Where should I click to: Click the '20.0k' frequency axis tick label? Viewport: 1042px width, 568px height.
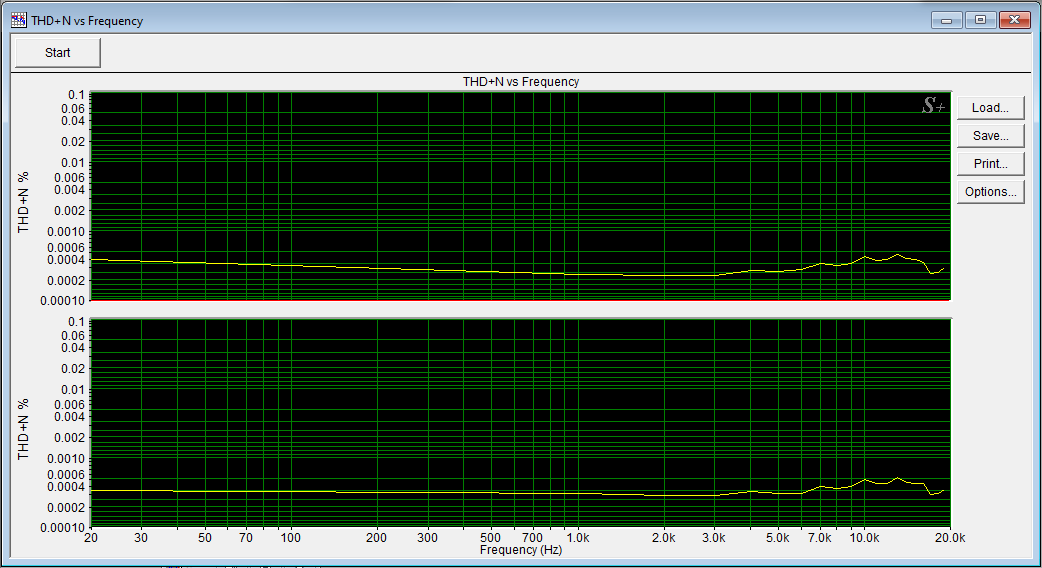tap(950, 537)
